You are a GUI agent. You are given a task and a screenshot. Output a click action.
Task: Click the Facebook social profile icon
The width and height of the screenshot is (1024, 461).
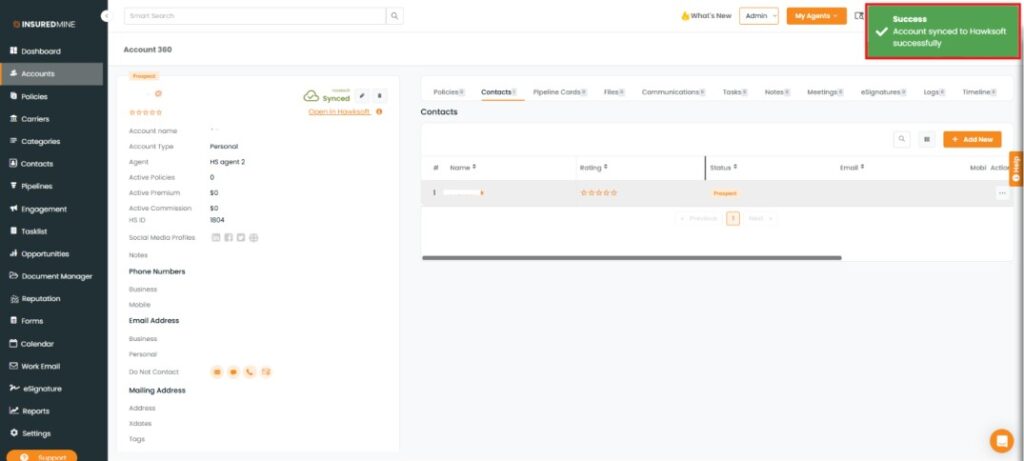click(x=229, y=238)
